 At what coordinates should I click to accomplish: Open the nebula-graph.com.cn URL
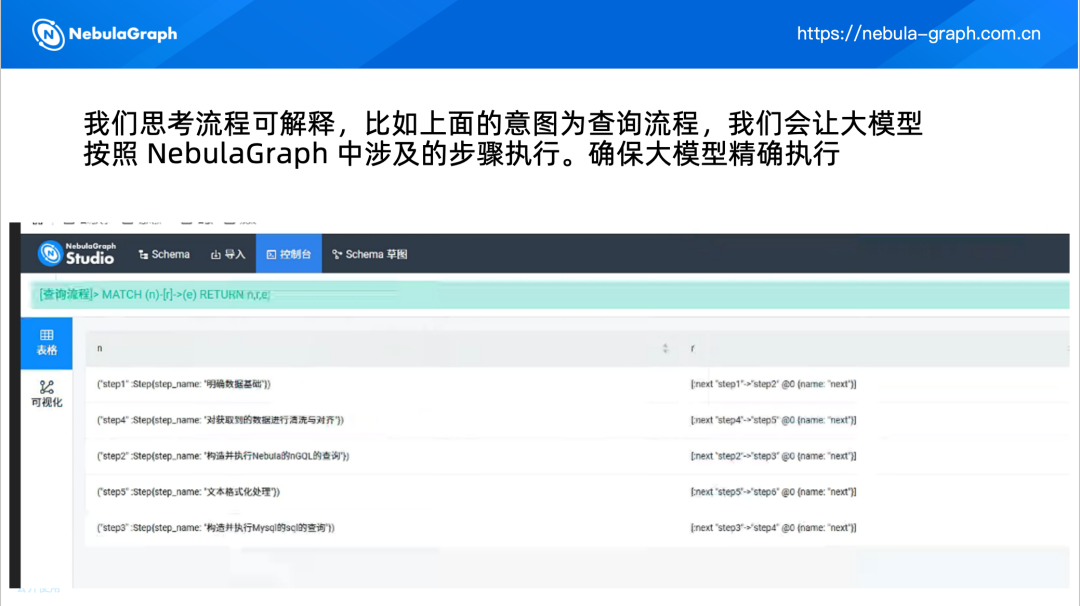click(x=919, y=34)
